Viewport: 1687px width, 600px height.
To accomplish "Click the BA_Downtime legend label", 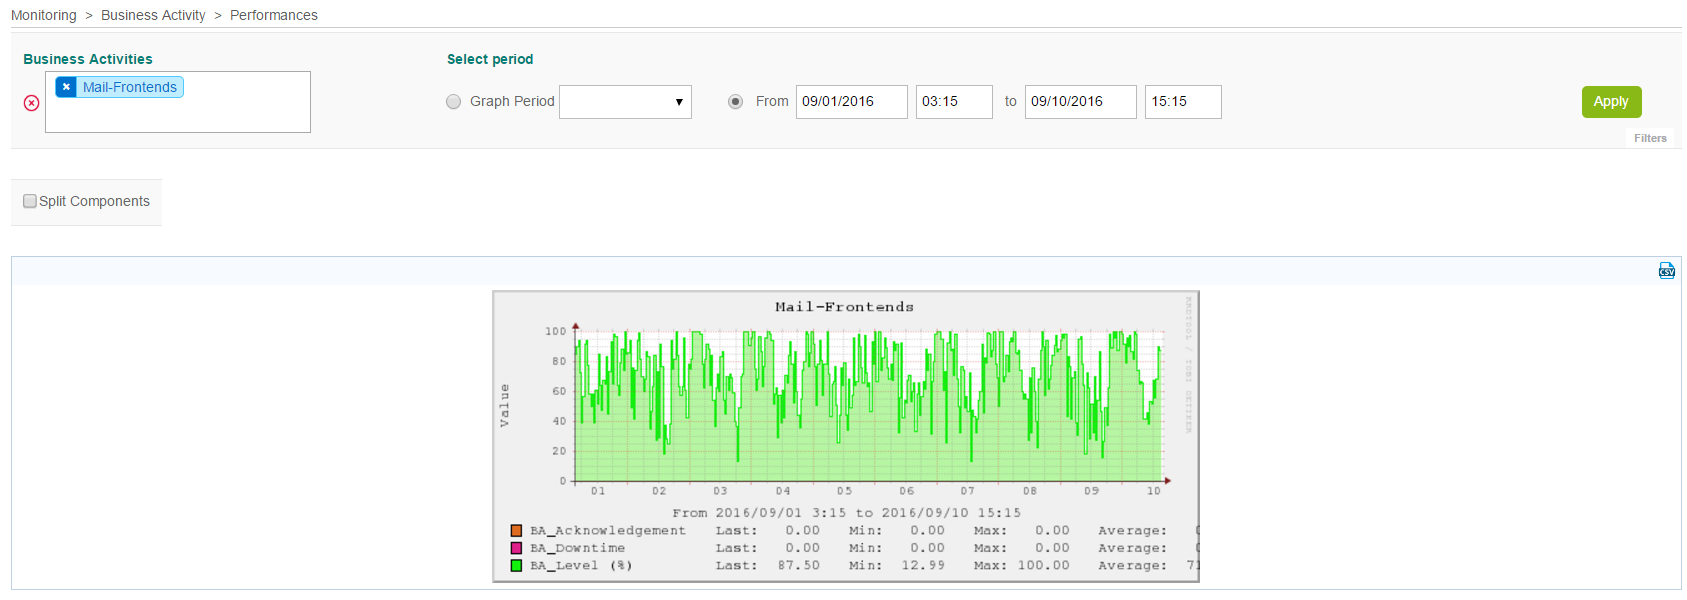I will point(578,548).
